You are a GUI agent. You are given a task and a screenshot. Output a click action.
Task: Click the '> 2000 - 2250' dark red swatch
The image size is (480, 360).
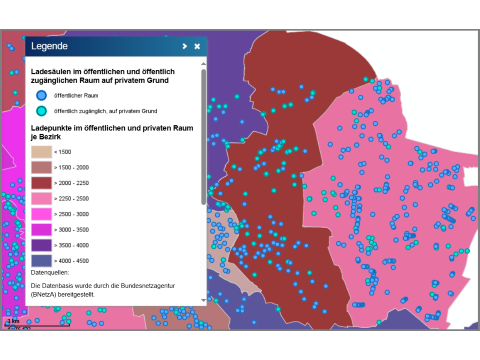pos(42,183)
